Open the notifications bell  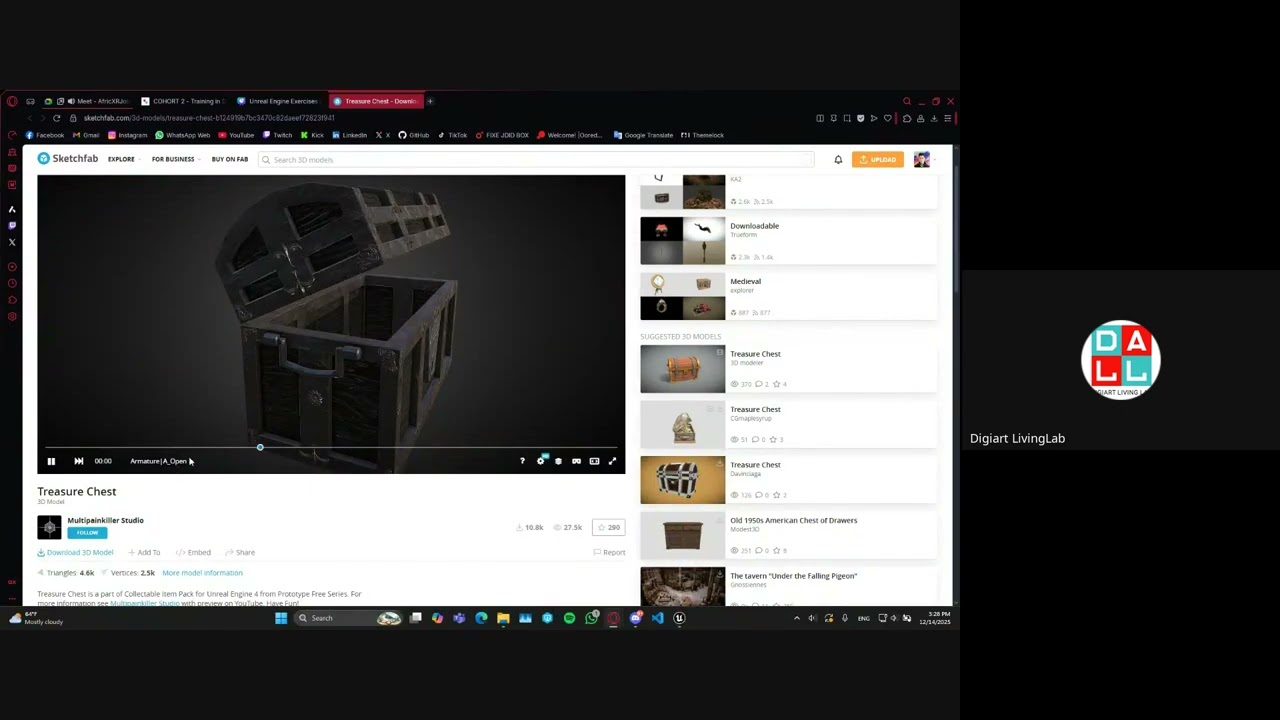838,160
